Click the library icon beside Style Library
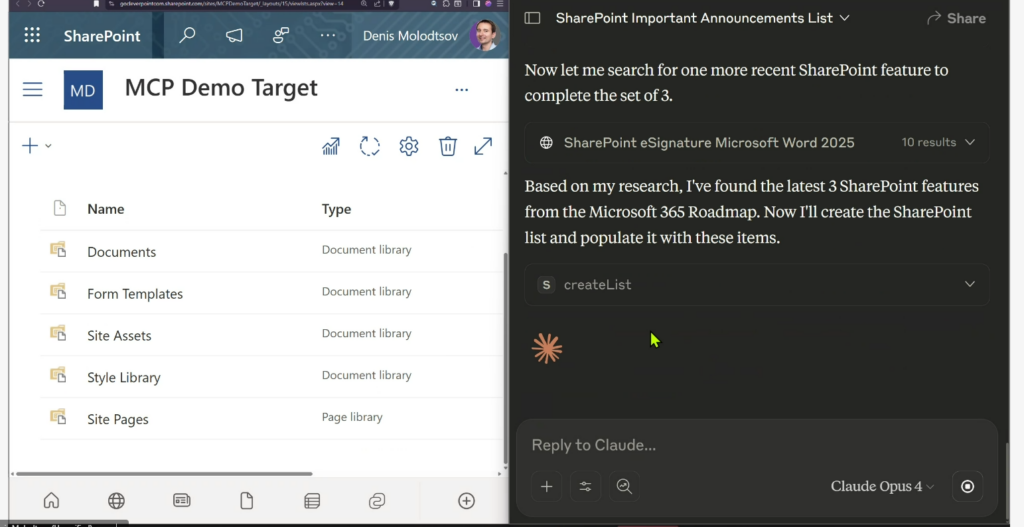Viewport: 1024px width, 527px height. pyautogui.click(x=58, y=375)
